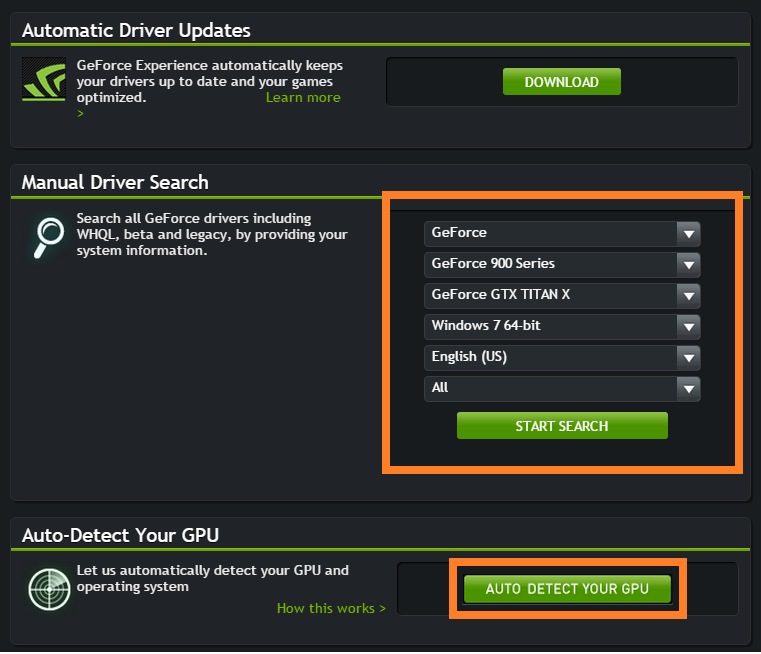This screenshot has height=654, width=761.
Task: Open the GeForce GTX TITAN X dropdown
Action: (562, 296)
